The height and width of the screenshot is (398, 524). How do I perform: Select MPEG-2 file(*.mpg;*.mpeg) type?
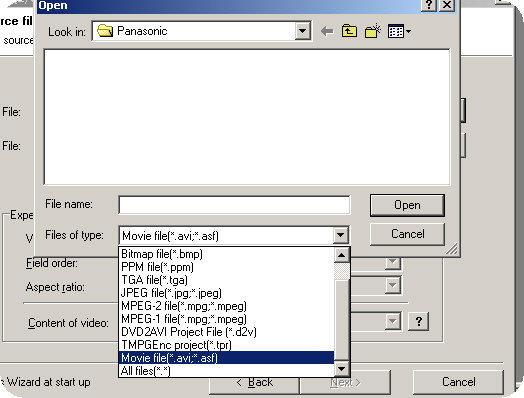226,306
